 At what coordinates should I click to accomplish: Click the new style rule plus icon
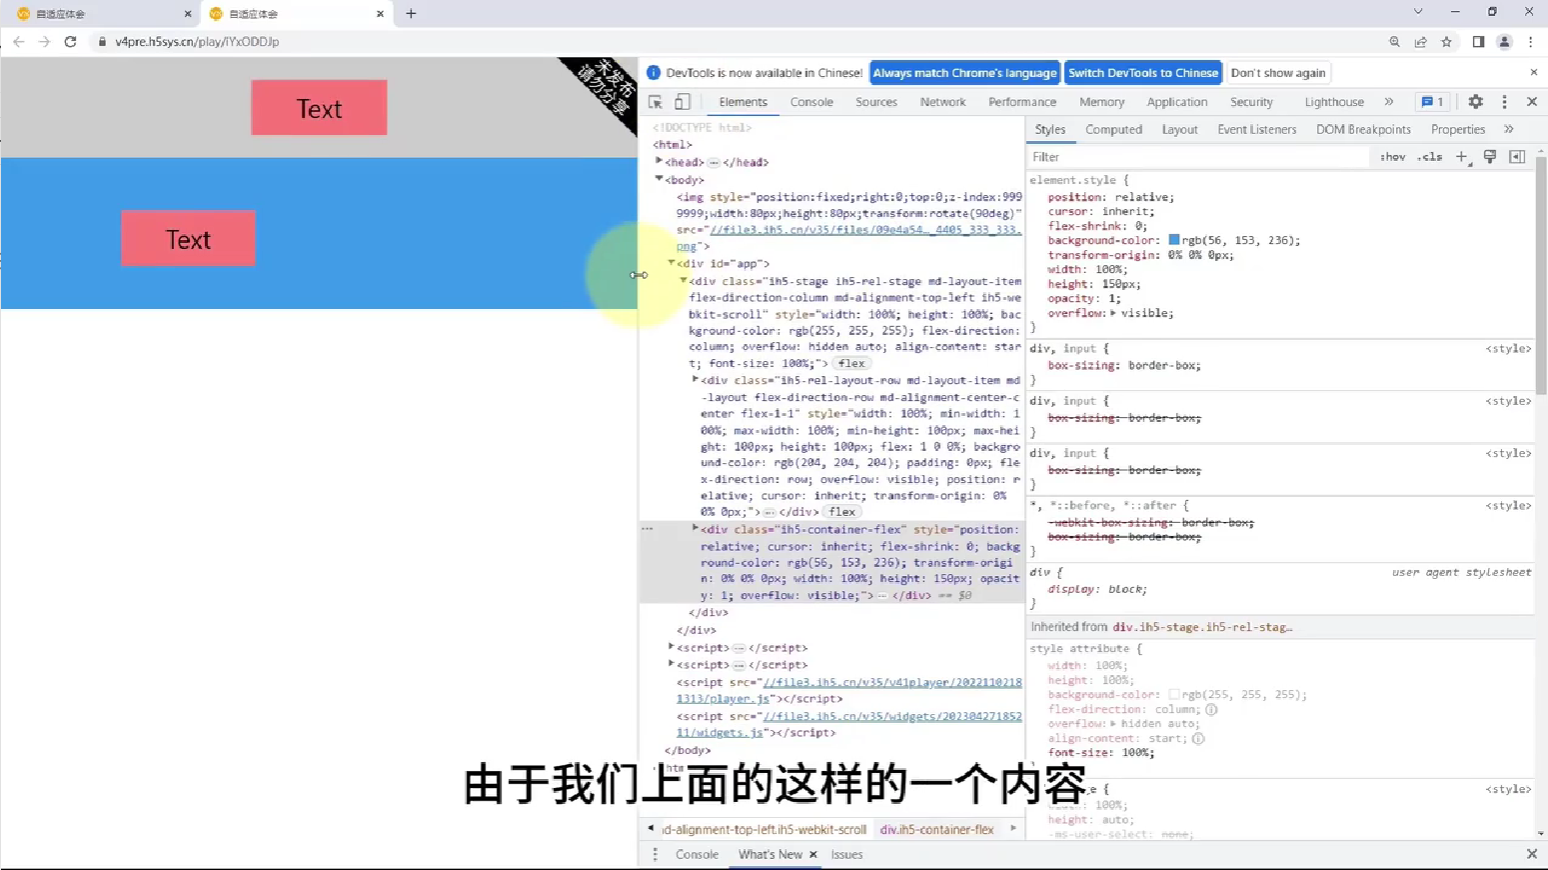tap(1462, 157)
